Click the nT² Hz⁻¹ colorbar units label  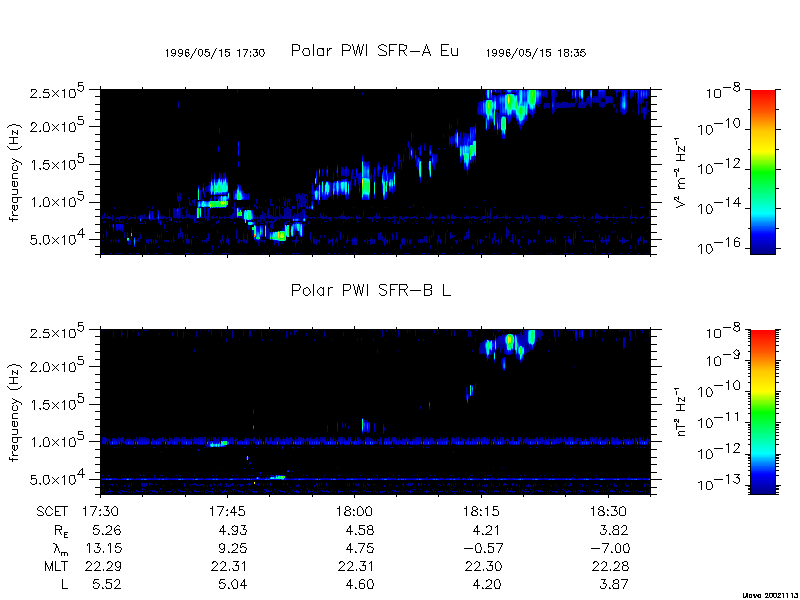click(x=681, y=411)
